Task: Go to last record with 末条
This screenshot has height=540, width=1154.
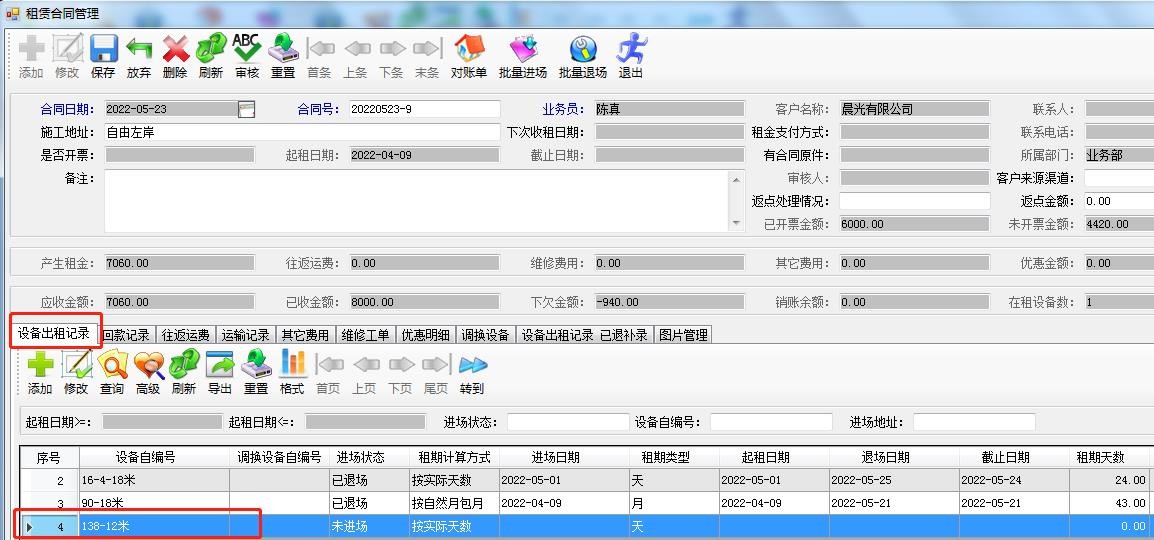Action: [428, 49]
